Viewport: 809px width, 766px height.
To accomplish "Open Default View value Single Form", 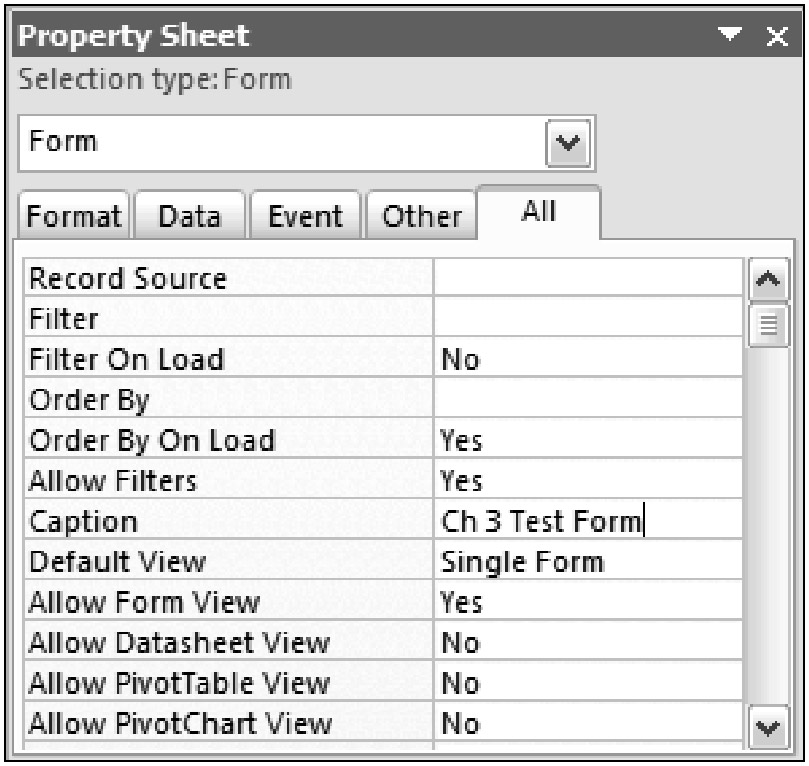I will pyautogui.click(x=586, y=561).
